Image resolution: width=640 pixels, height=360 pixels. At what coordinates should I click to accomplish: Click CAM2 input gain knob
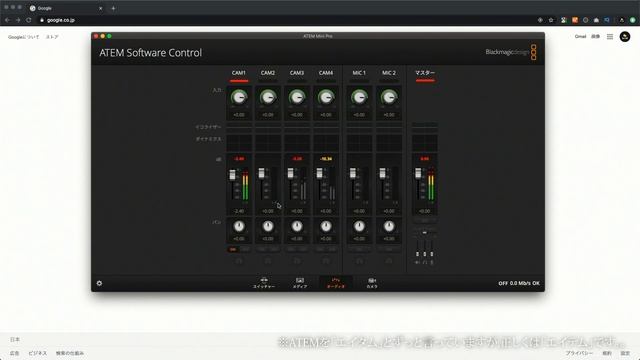click(x=268, y=98)
